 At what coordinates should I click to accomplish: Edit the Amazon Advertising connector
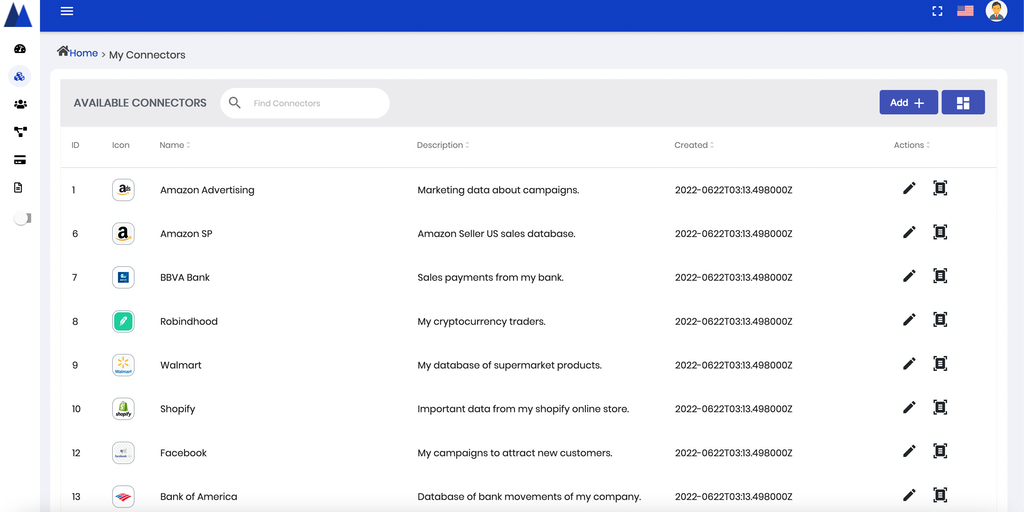click(909, 188)
